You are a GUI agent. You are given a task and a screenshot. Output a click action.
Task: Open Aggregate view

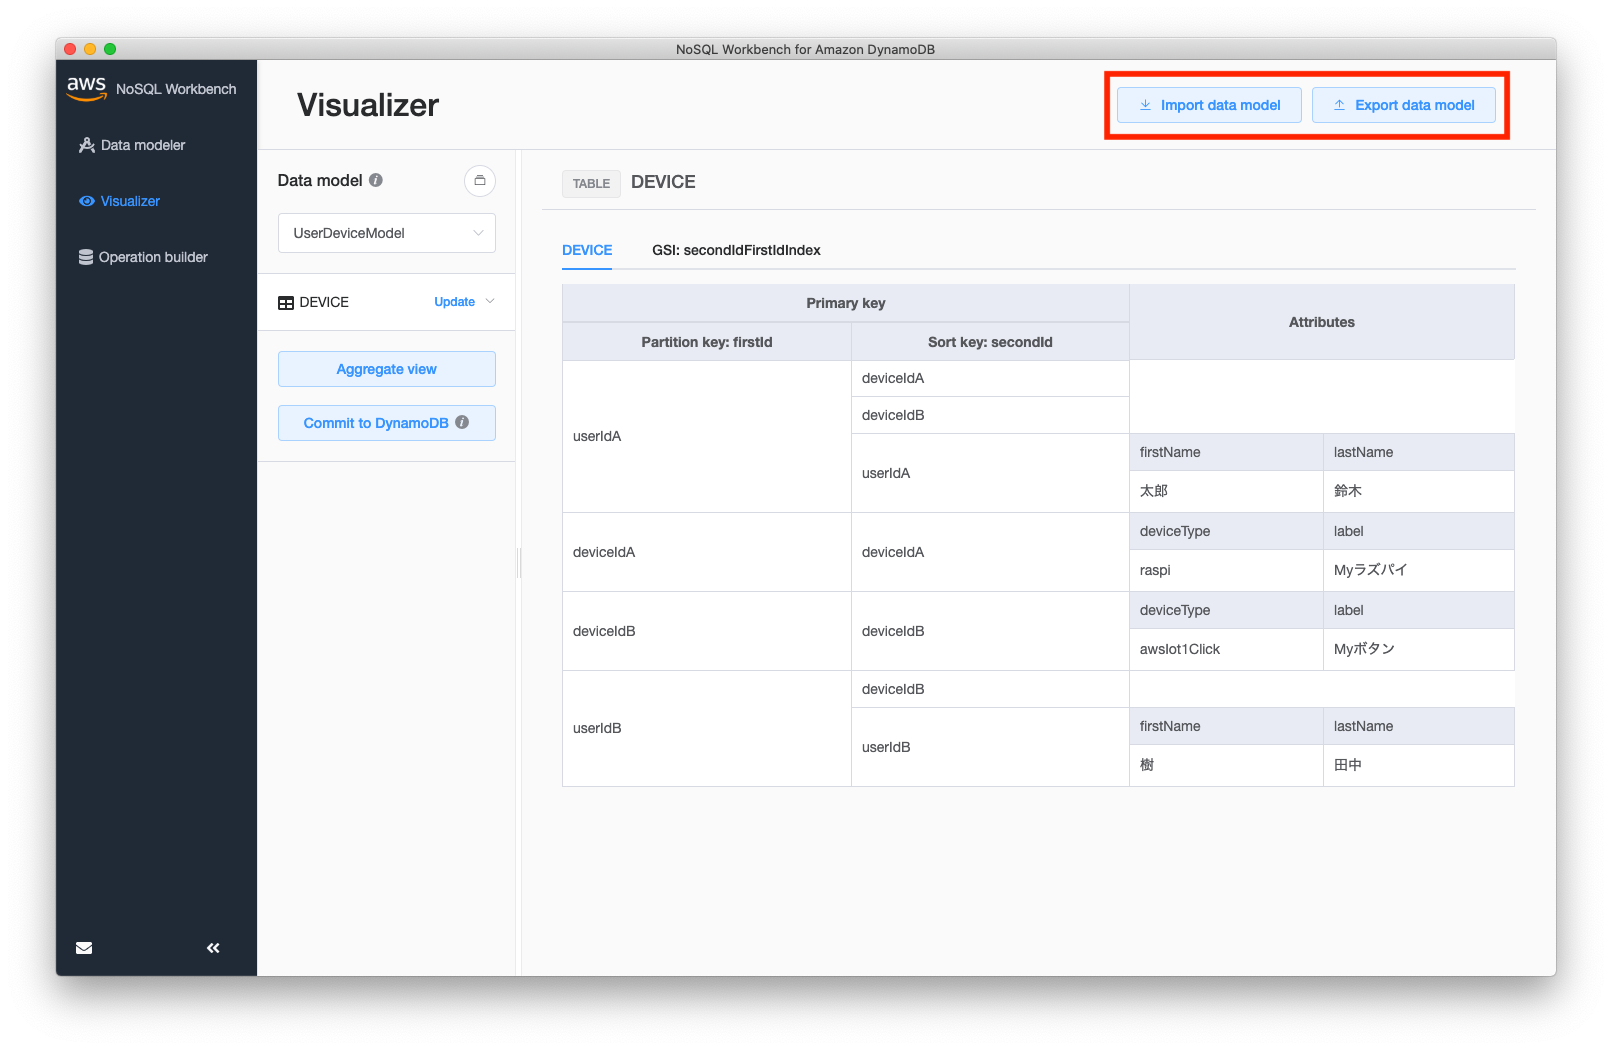pyautogui.click(x=386, y=369)
